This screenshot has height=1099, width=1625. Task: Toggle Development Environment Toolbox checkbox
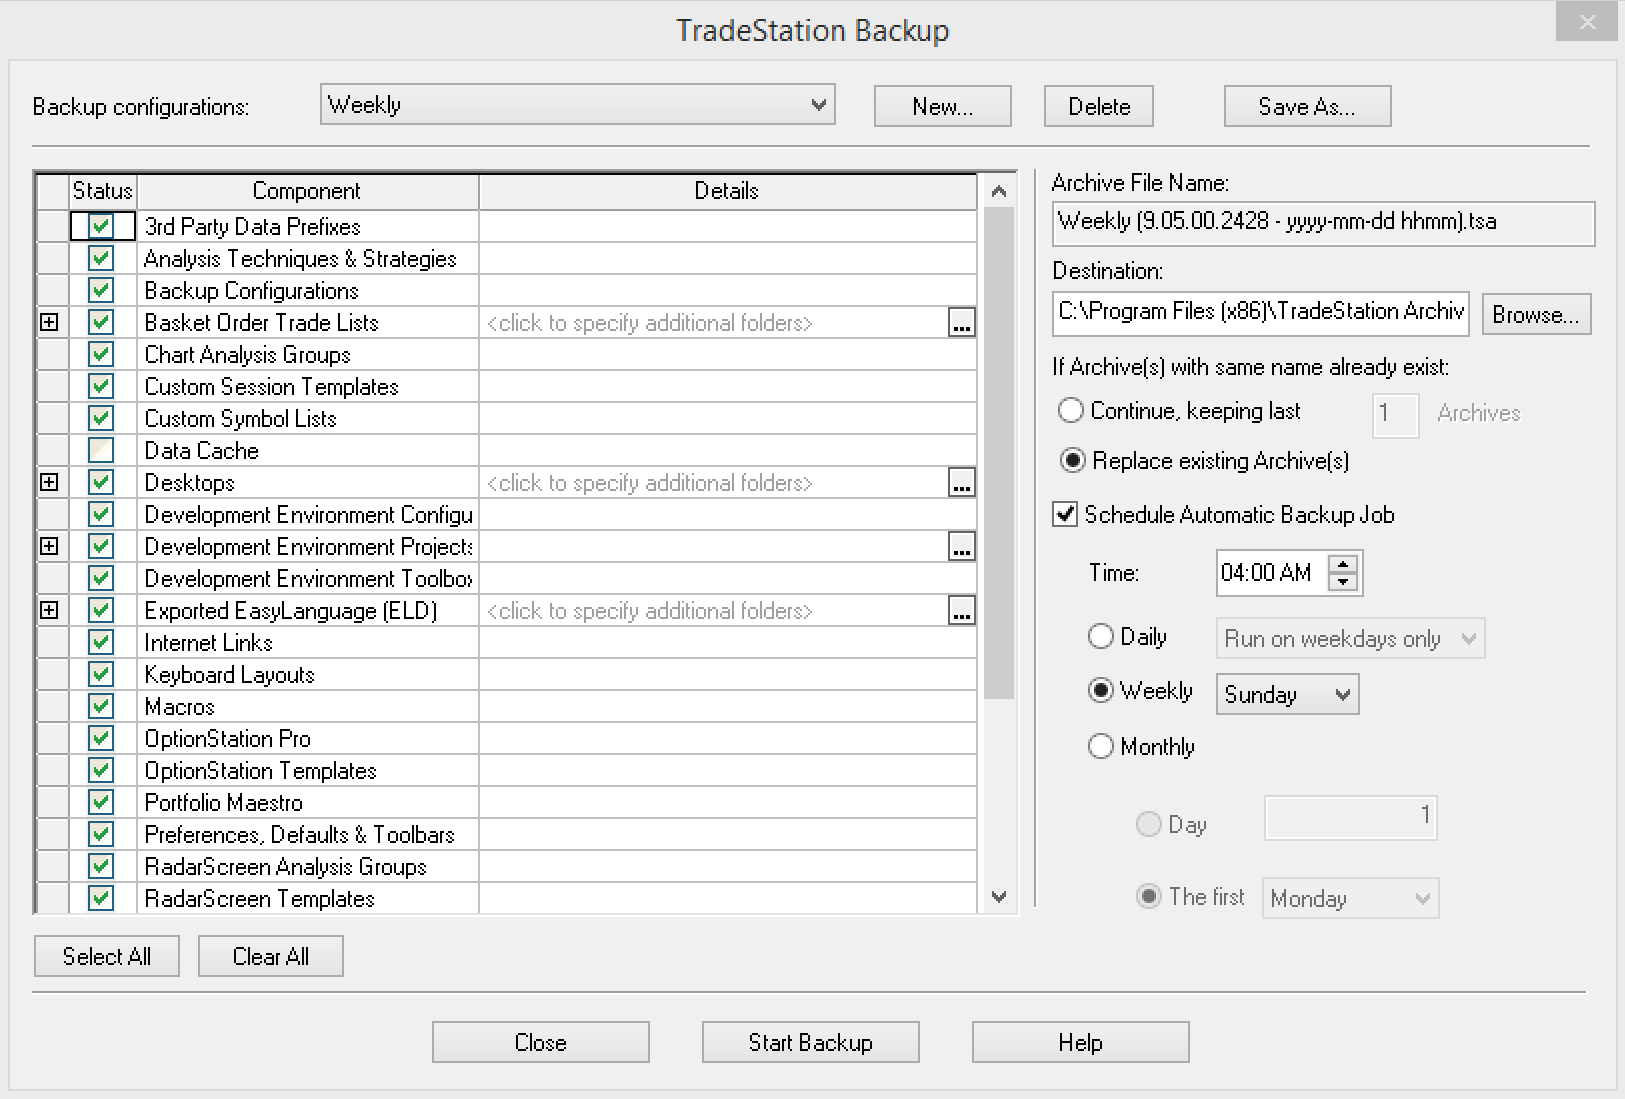[x=101, y=578]
